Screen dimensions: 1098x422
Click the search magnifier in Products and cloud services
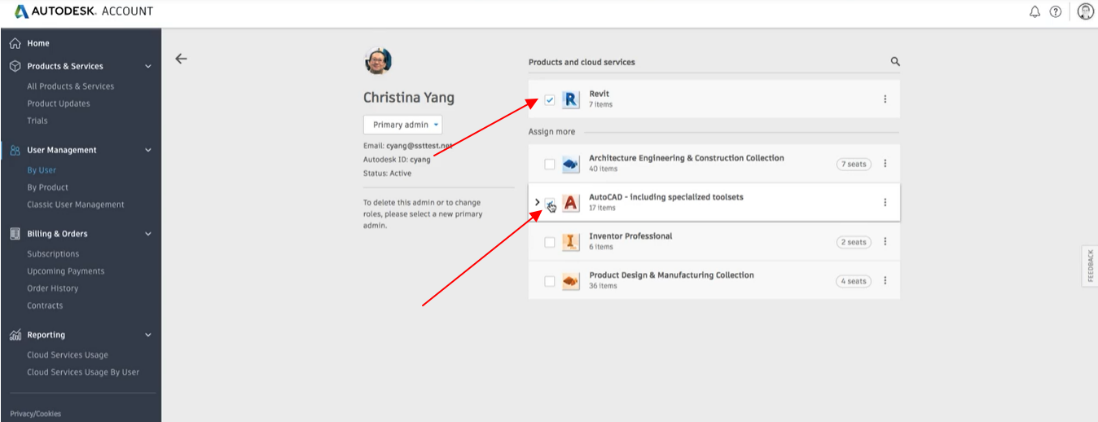tap(895, 62)
